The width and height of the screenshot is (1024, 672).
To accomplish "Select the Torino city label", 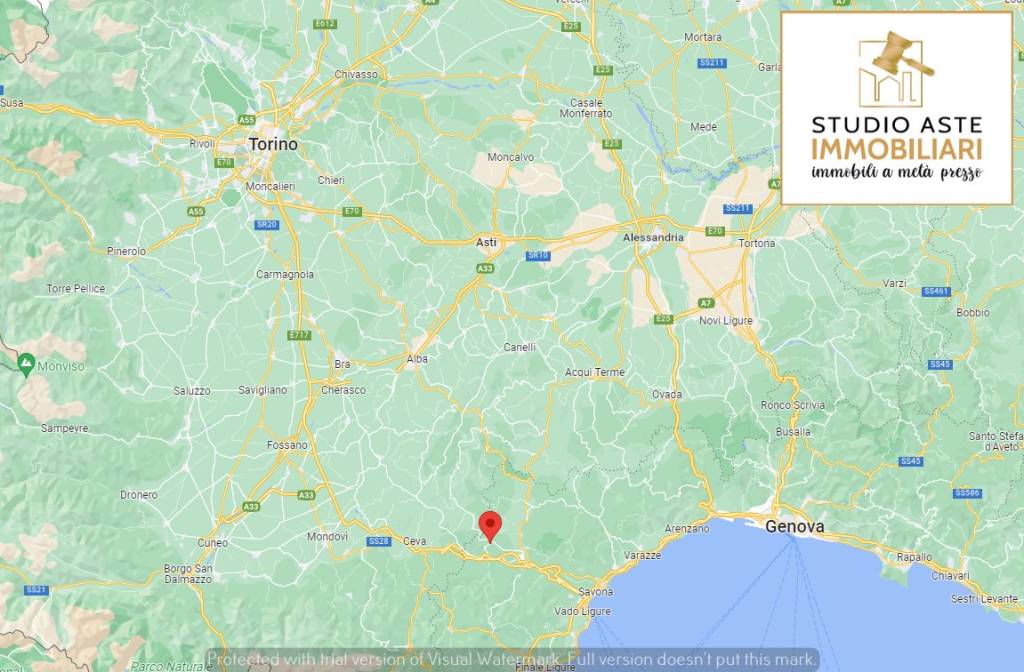I will point(273,144).
